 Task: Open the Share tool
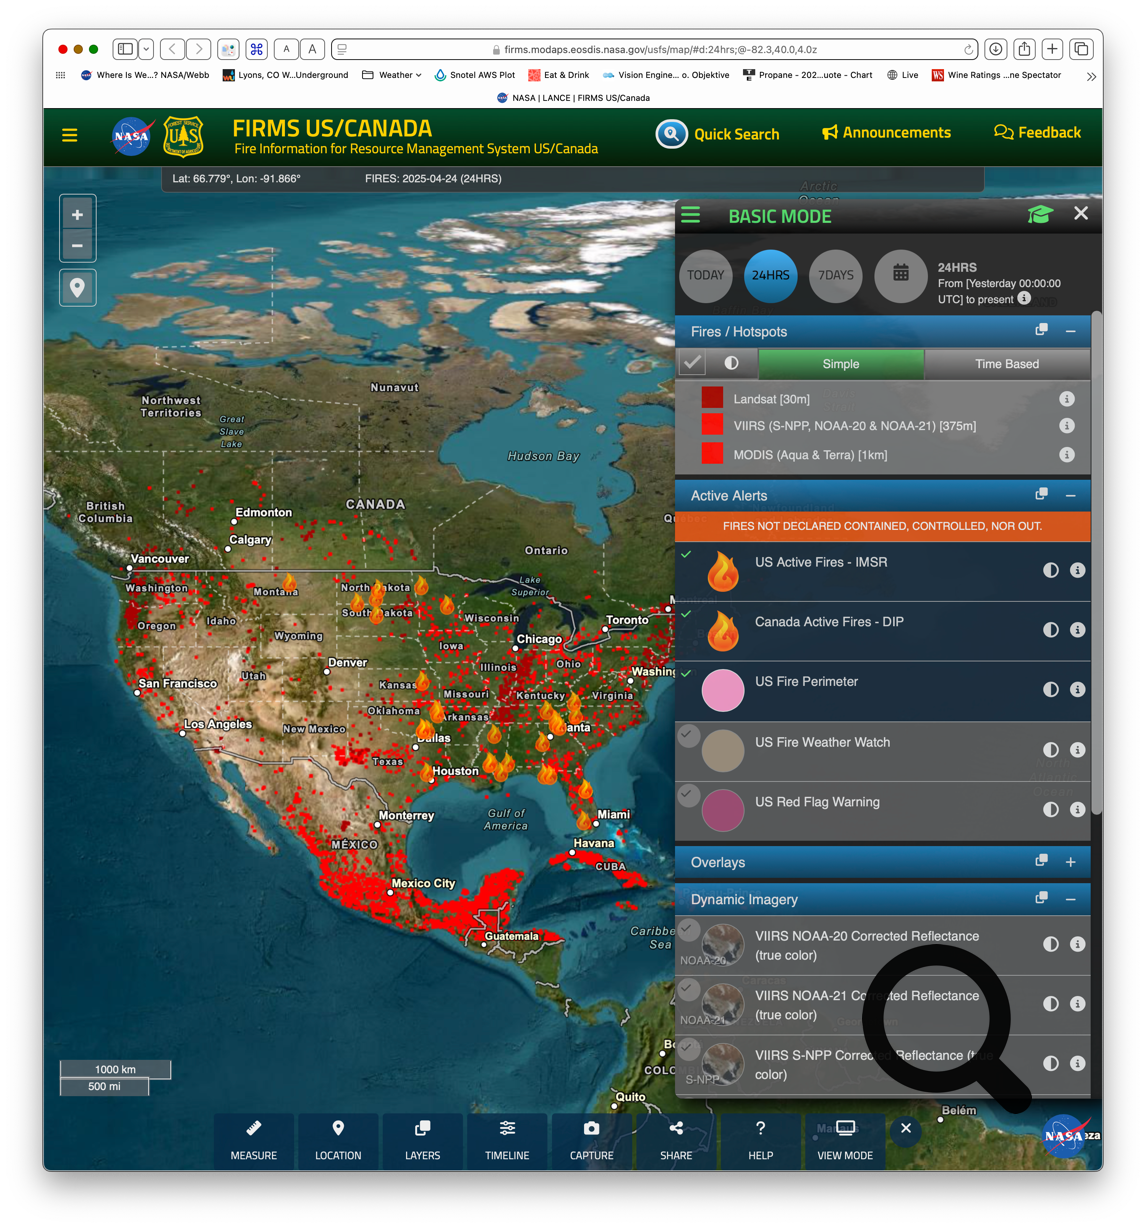(x=676, y=1140)
